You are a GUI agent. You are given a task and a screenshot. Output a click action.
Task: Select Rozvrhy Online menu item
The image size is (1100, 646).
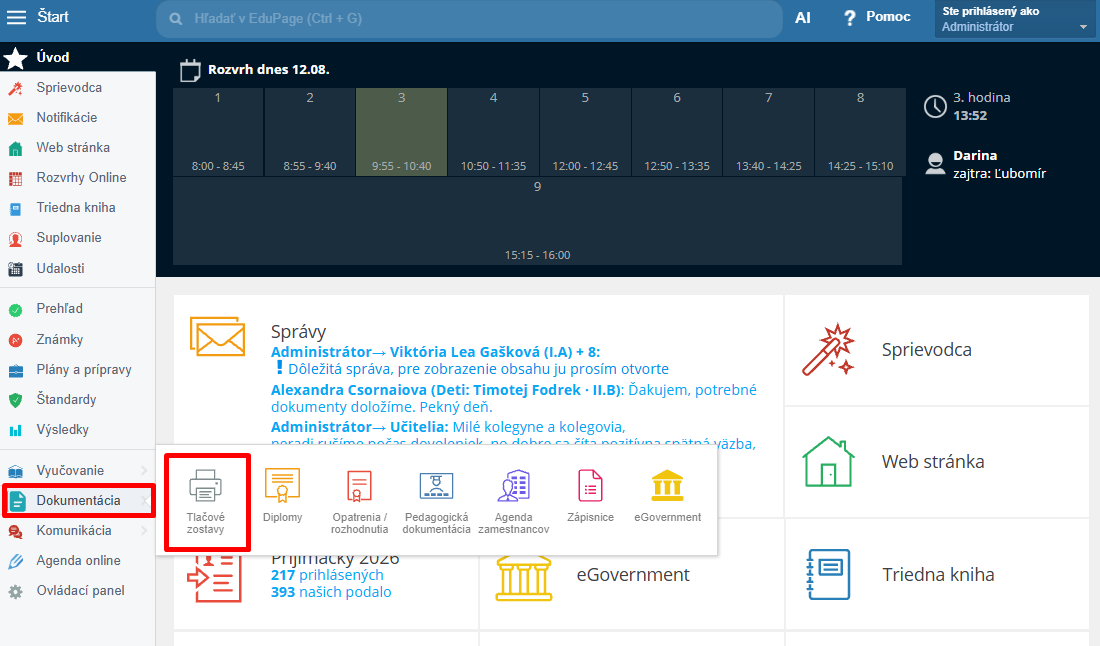78,177
